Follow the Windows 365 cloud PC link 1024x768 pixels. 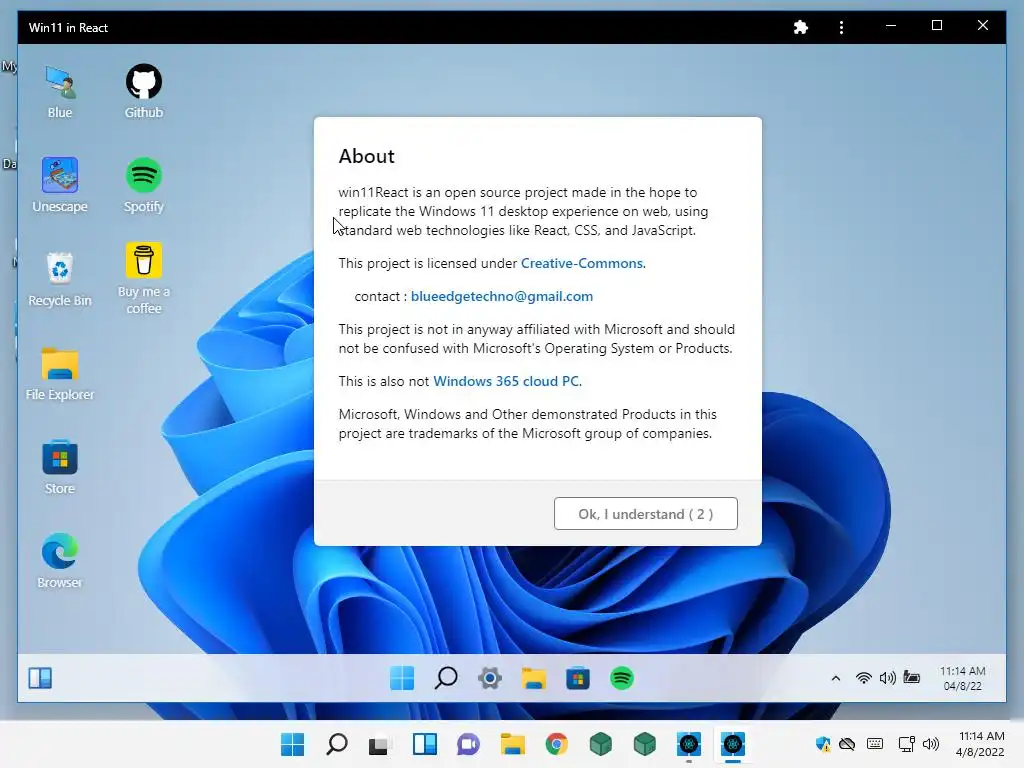coord(506,381)
